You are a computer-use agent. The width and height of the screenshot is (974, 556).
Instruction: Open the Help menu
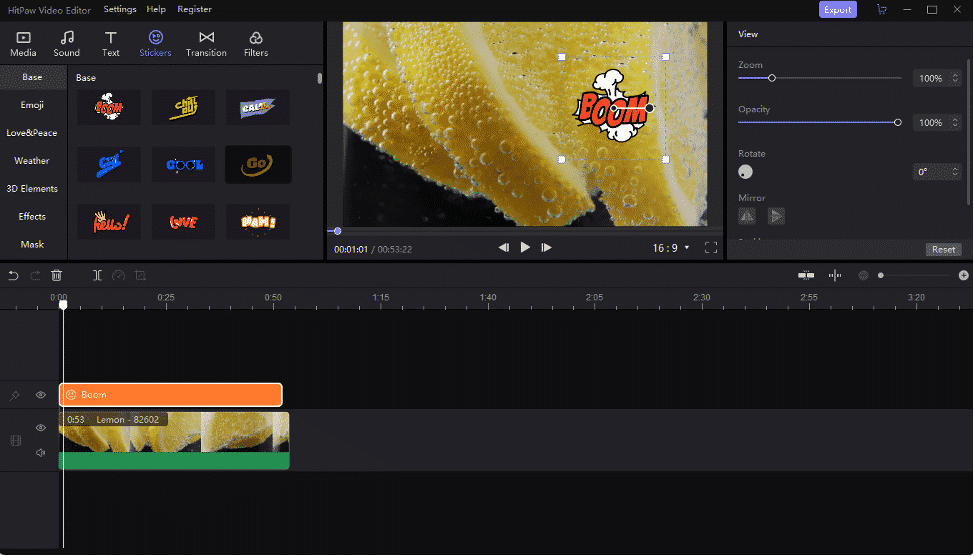[156, 9]
